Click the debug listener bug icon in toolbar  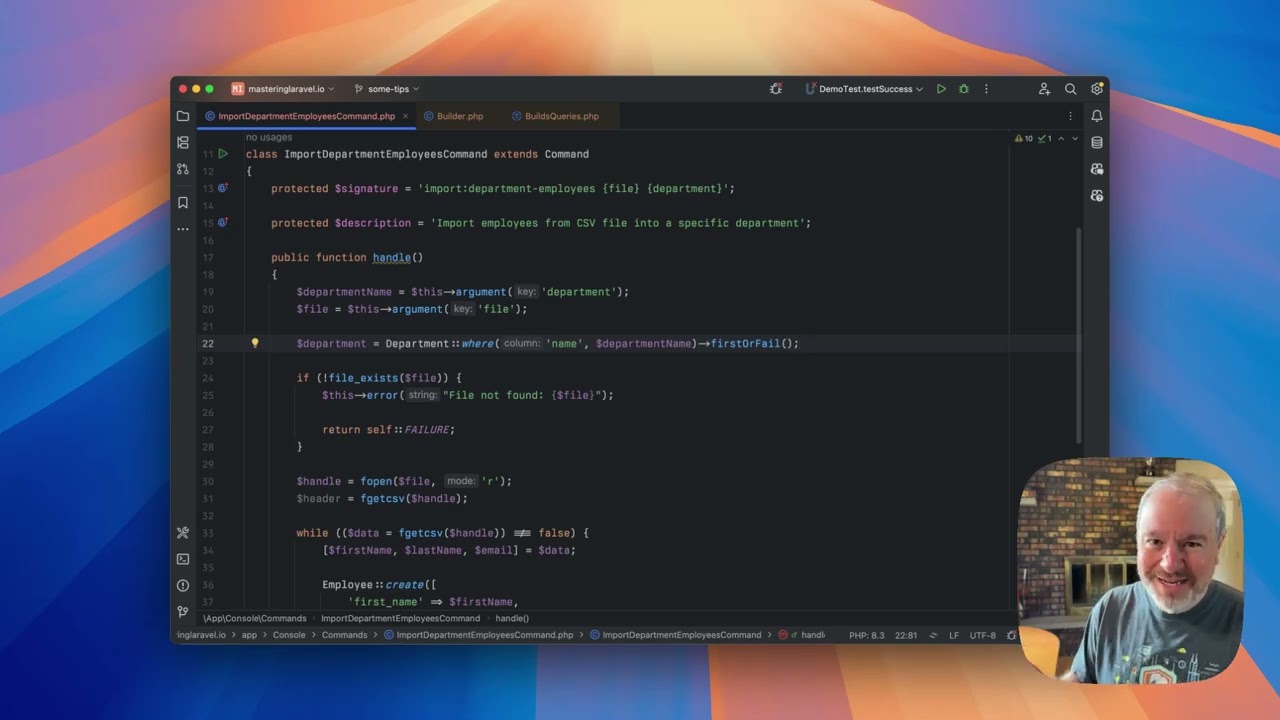tap(776, 89)
